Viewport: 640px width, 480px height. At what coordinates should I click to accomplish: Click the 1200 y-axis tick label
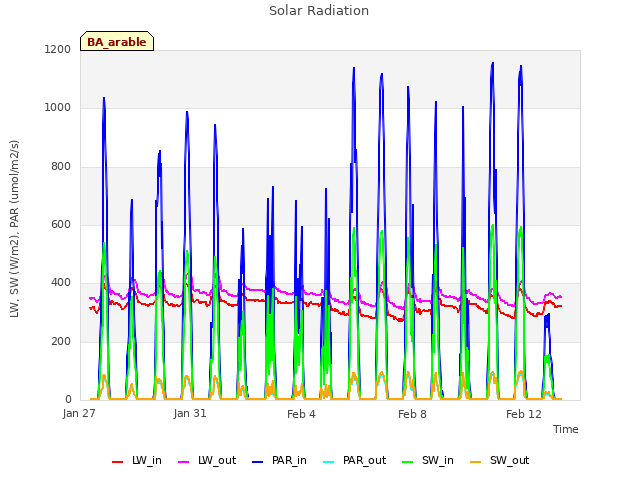58,49
